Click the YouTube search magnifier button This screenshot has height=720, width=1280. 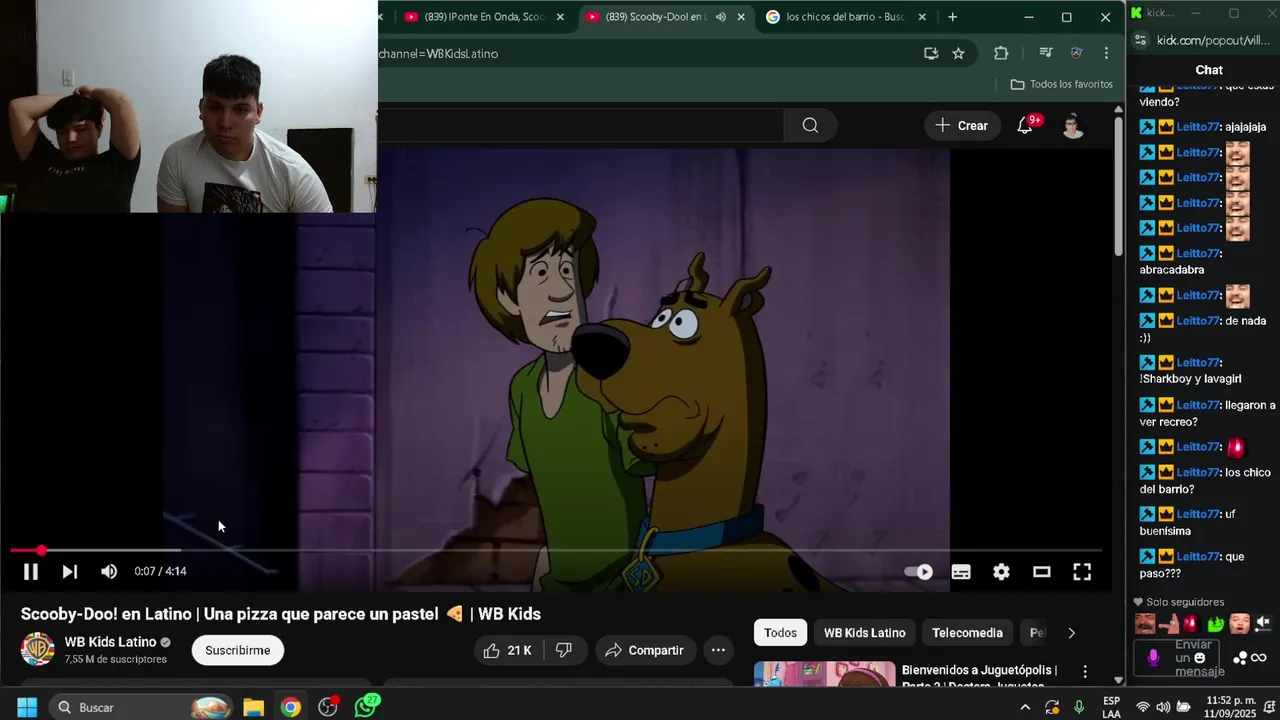(x=810, y=125)
